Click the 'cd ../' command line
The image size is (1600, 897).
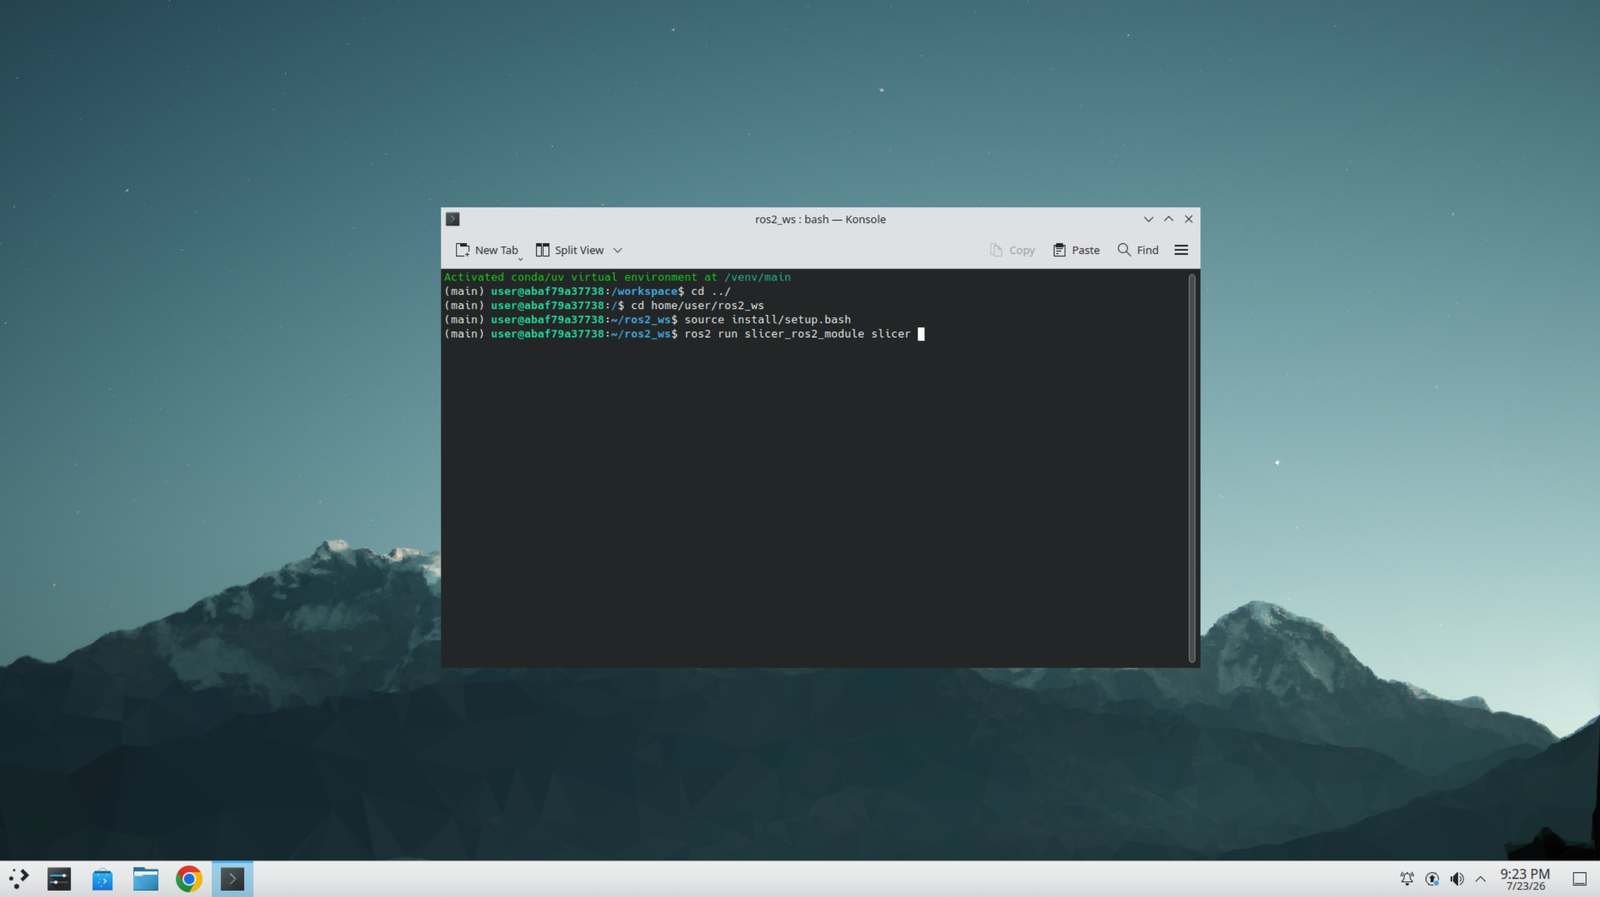tap(711, 292)
